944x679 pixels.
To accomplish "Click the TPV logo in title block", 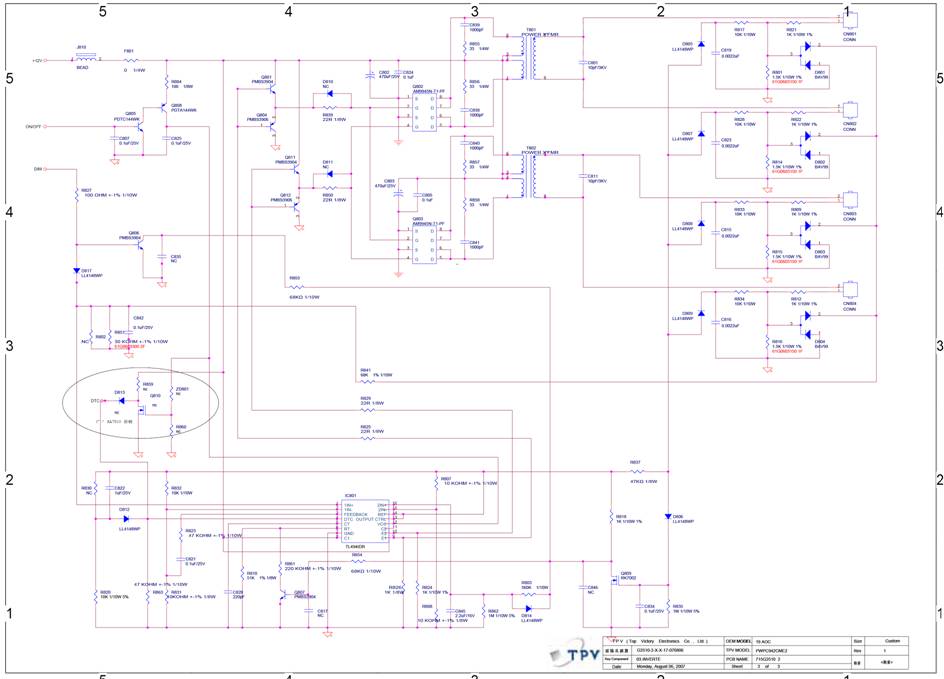I will click(575, 654).
